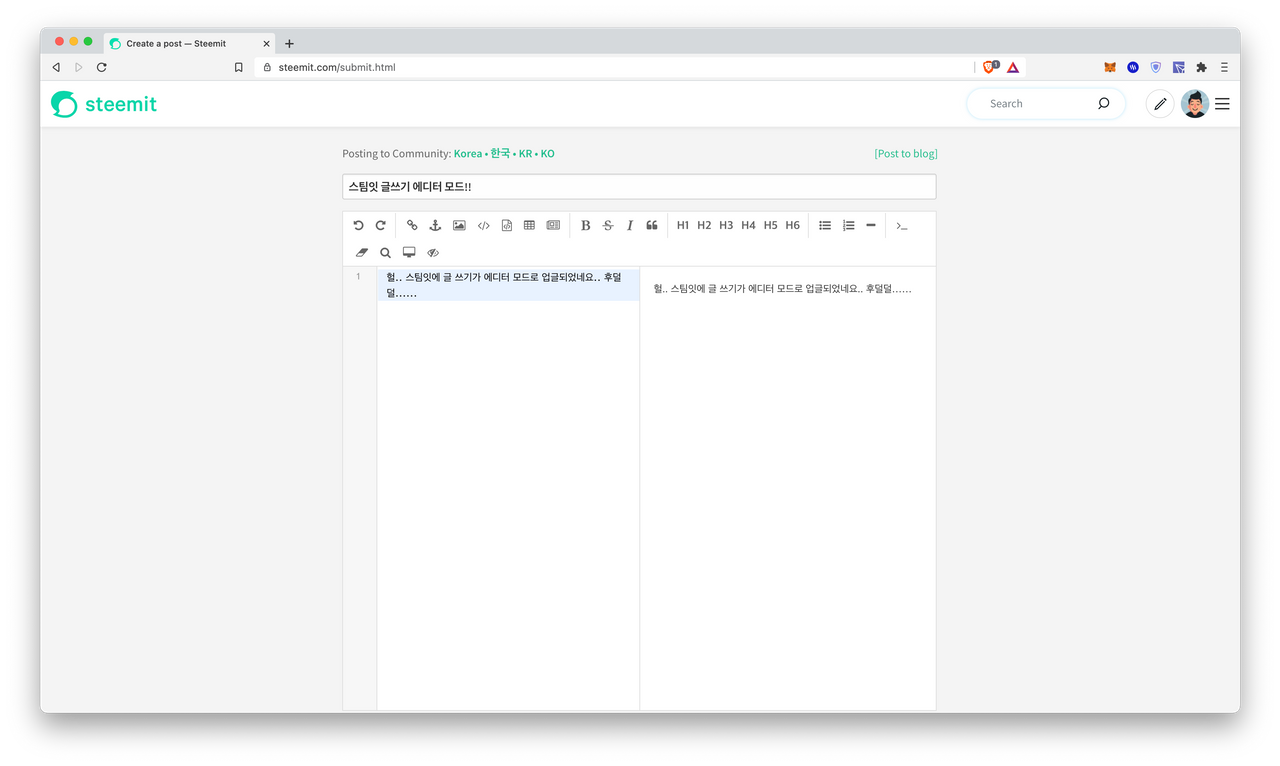Open the purple square extension icon
The image size is (1280, 766).
point(1179,67)
